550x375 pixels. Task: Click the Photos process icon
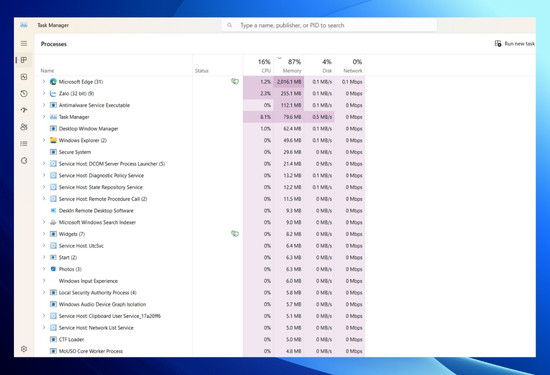53,269
